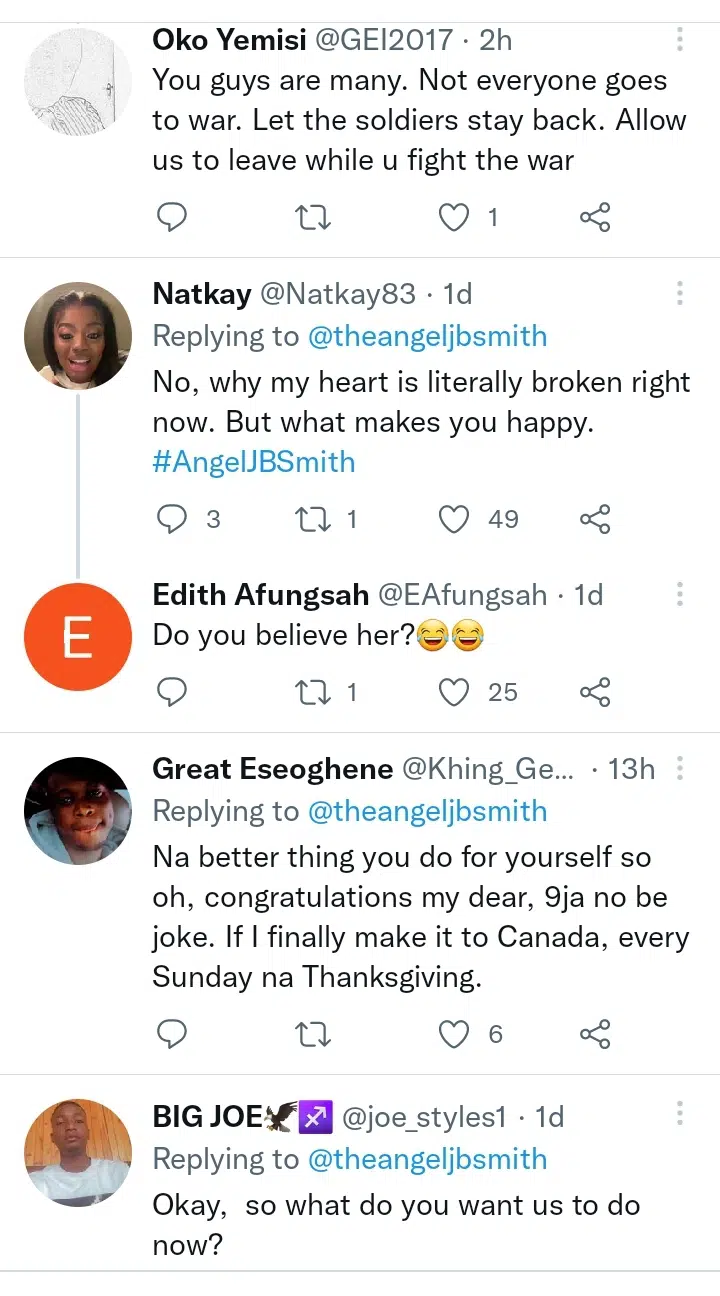Open the #AngelJBSmith hashtag
The image size is (720, 1296).
click(x=253, y=462)
